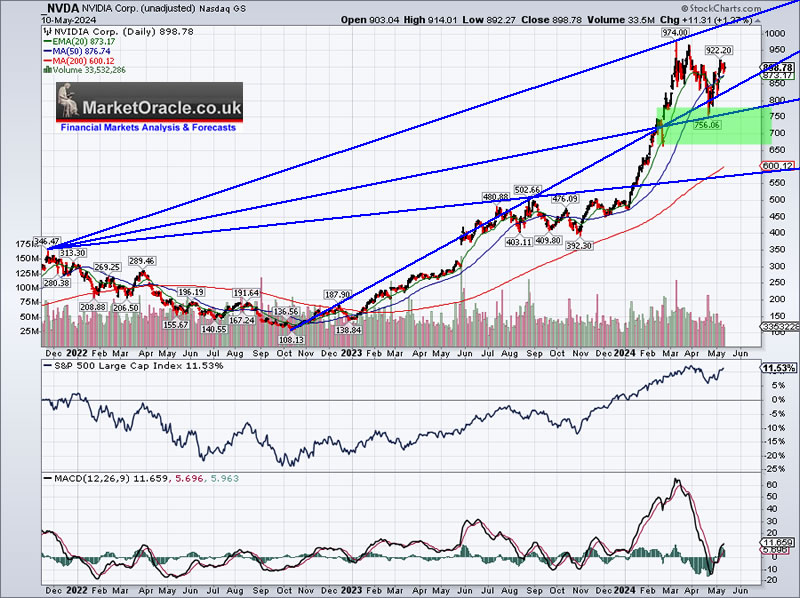Click the 'Low 892.27' value
The image size is (800, 598).
pos(489,20)
